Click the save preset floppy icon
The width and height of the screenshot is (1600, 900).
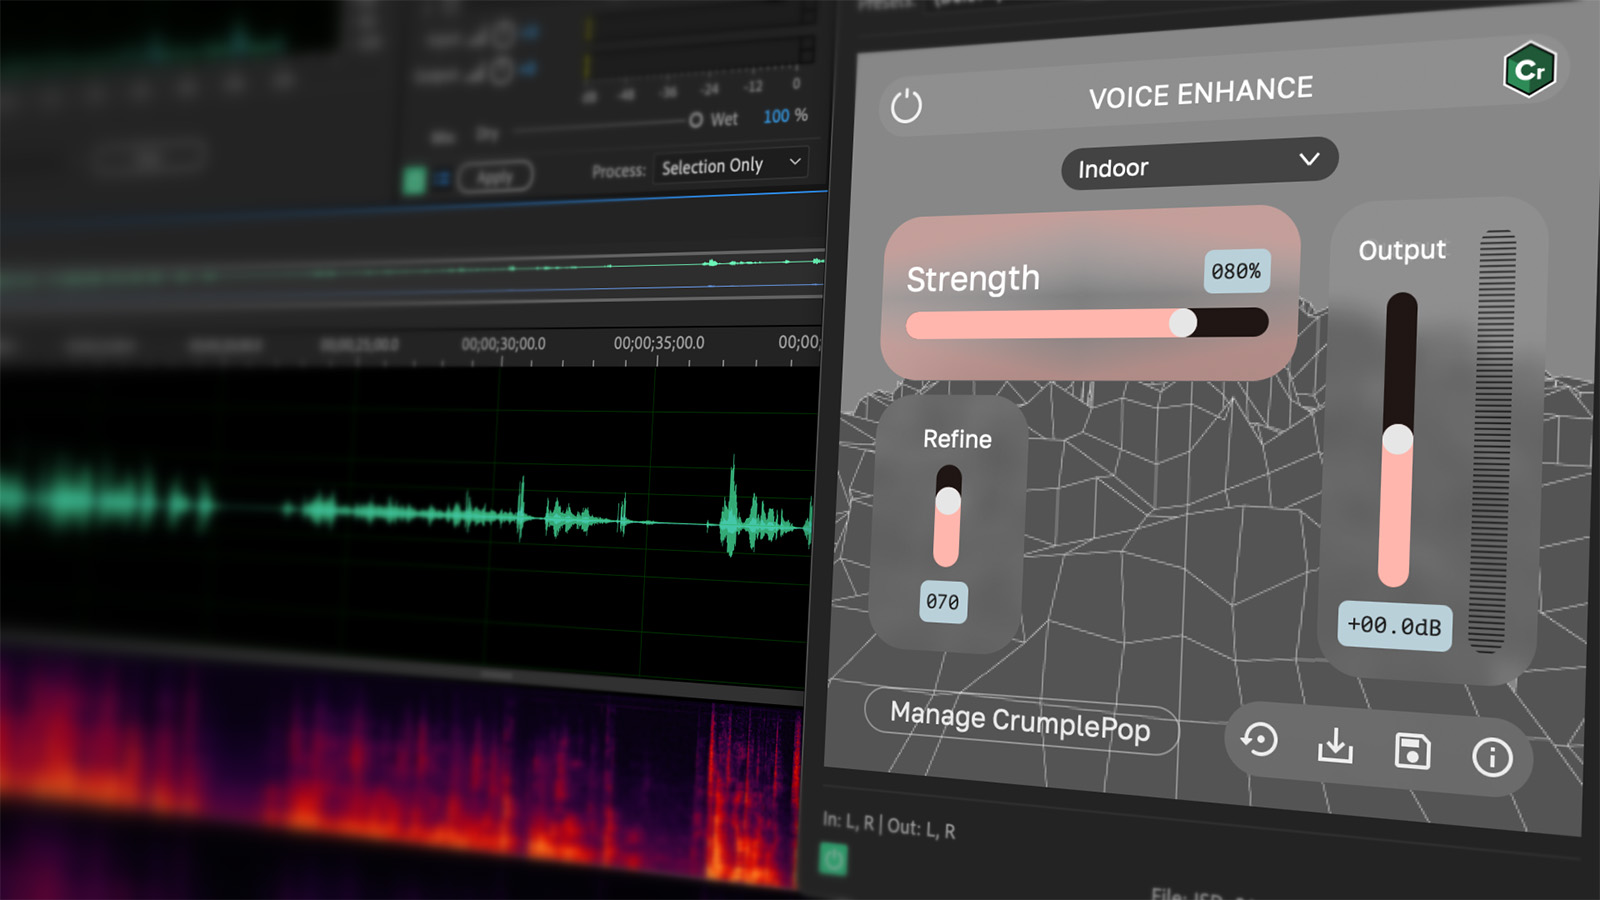click(x=1412, y=751)
